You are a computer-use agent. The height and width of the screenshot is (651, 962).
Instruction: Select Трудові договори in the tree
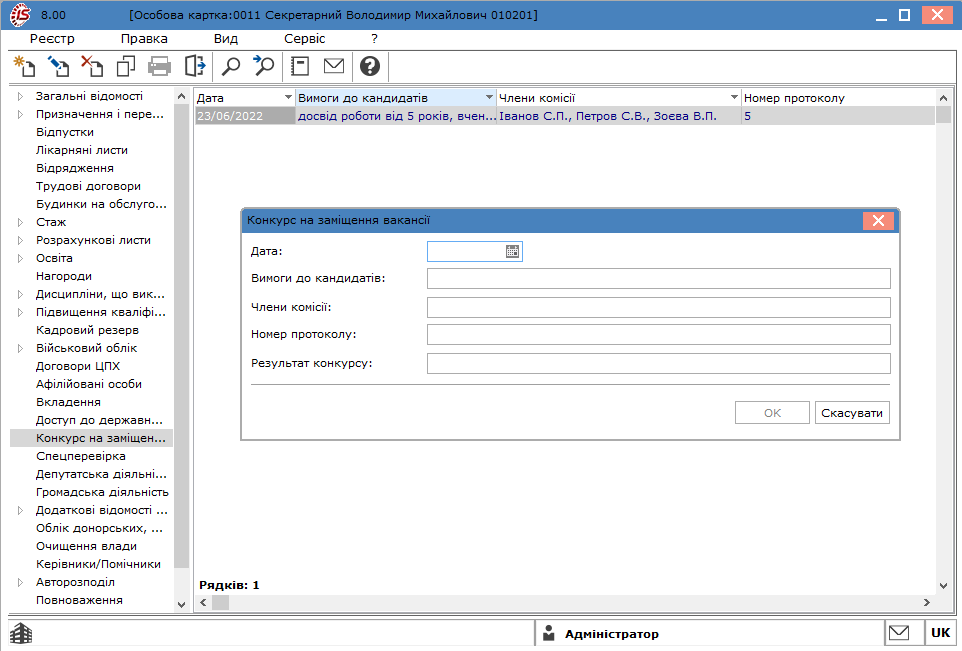click(88, 186)
